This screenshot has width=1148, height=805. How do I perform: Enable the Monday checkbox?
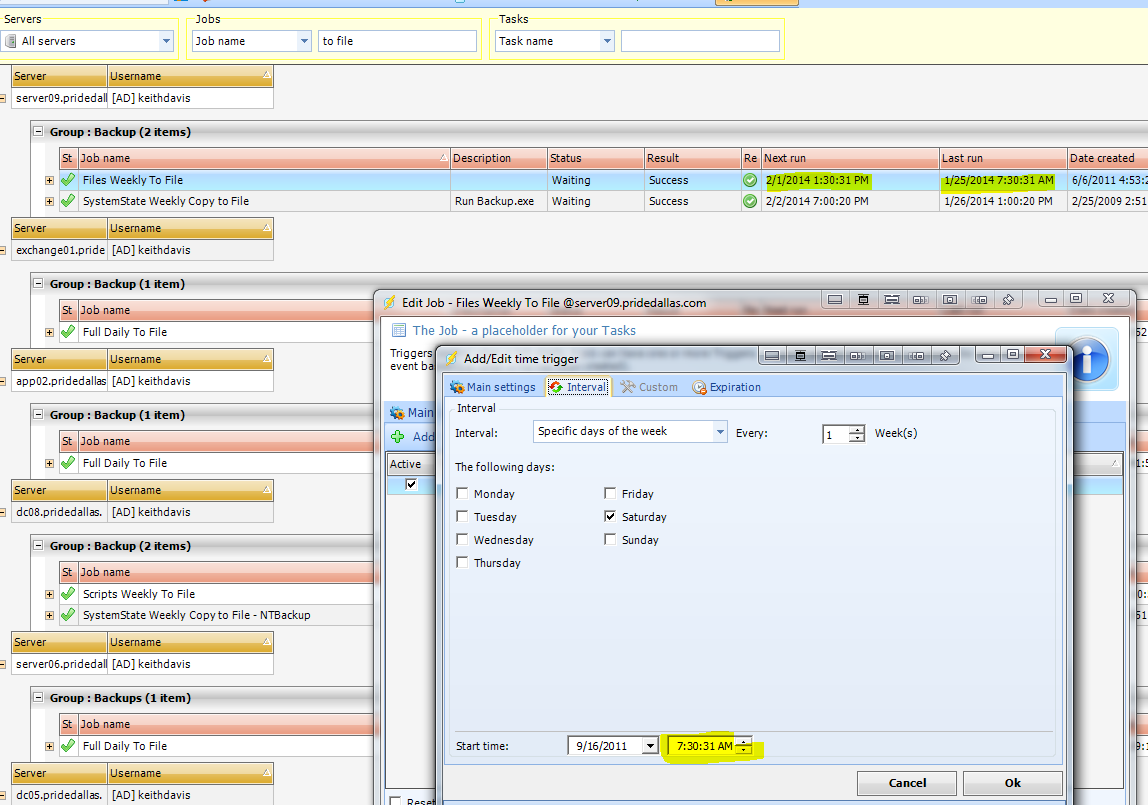pyautogui.click(x=462, y=493)
